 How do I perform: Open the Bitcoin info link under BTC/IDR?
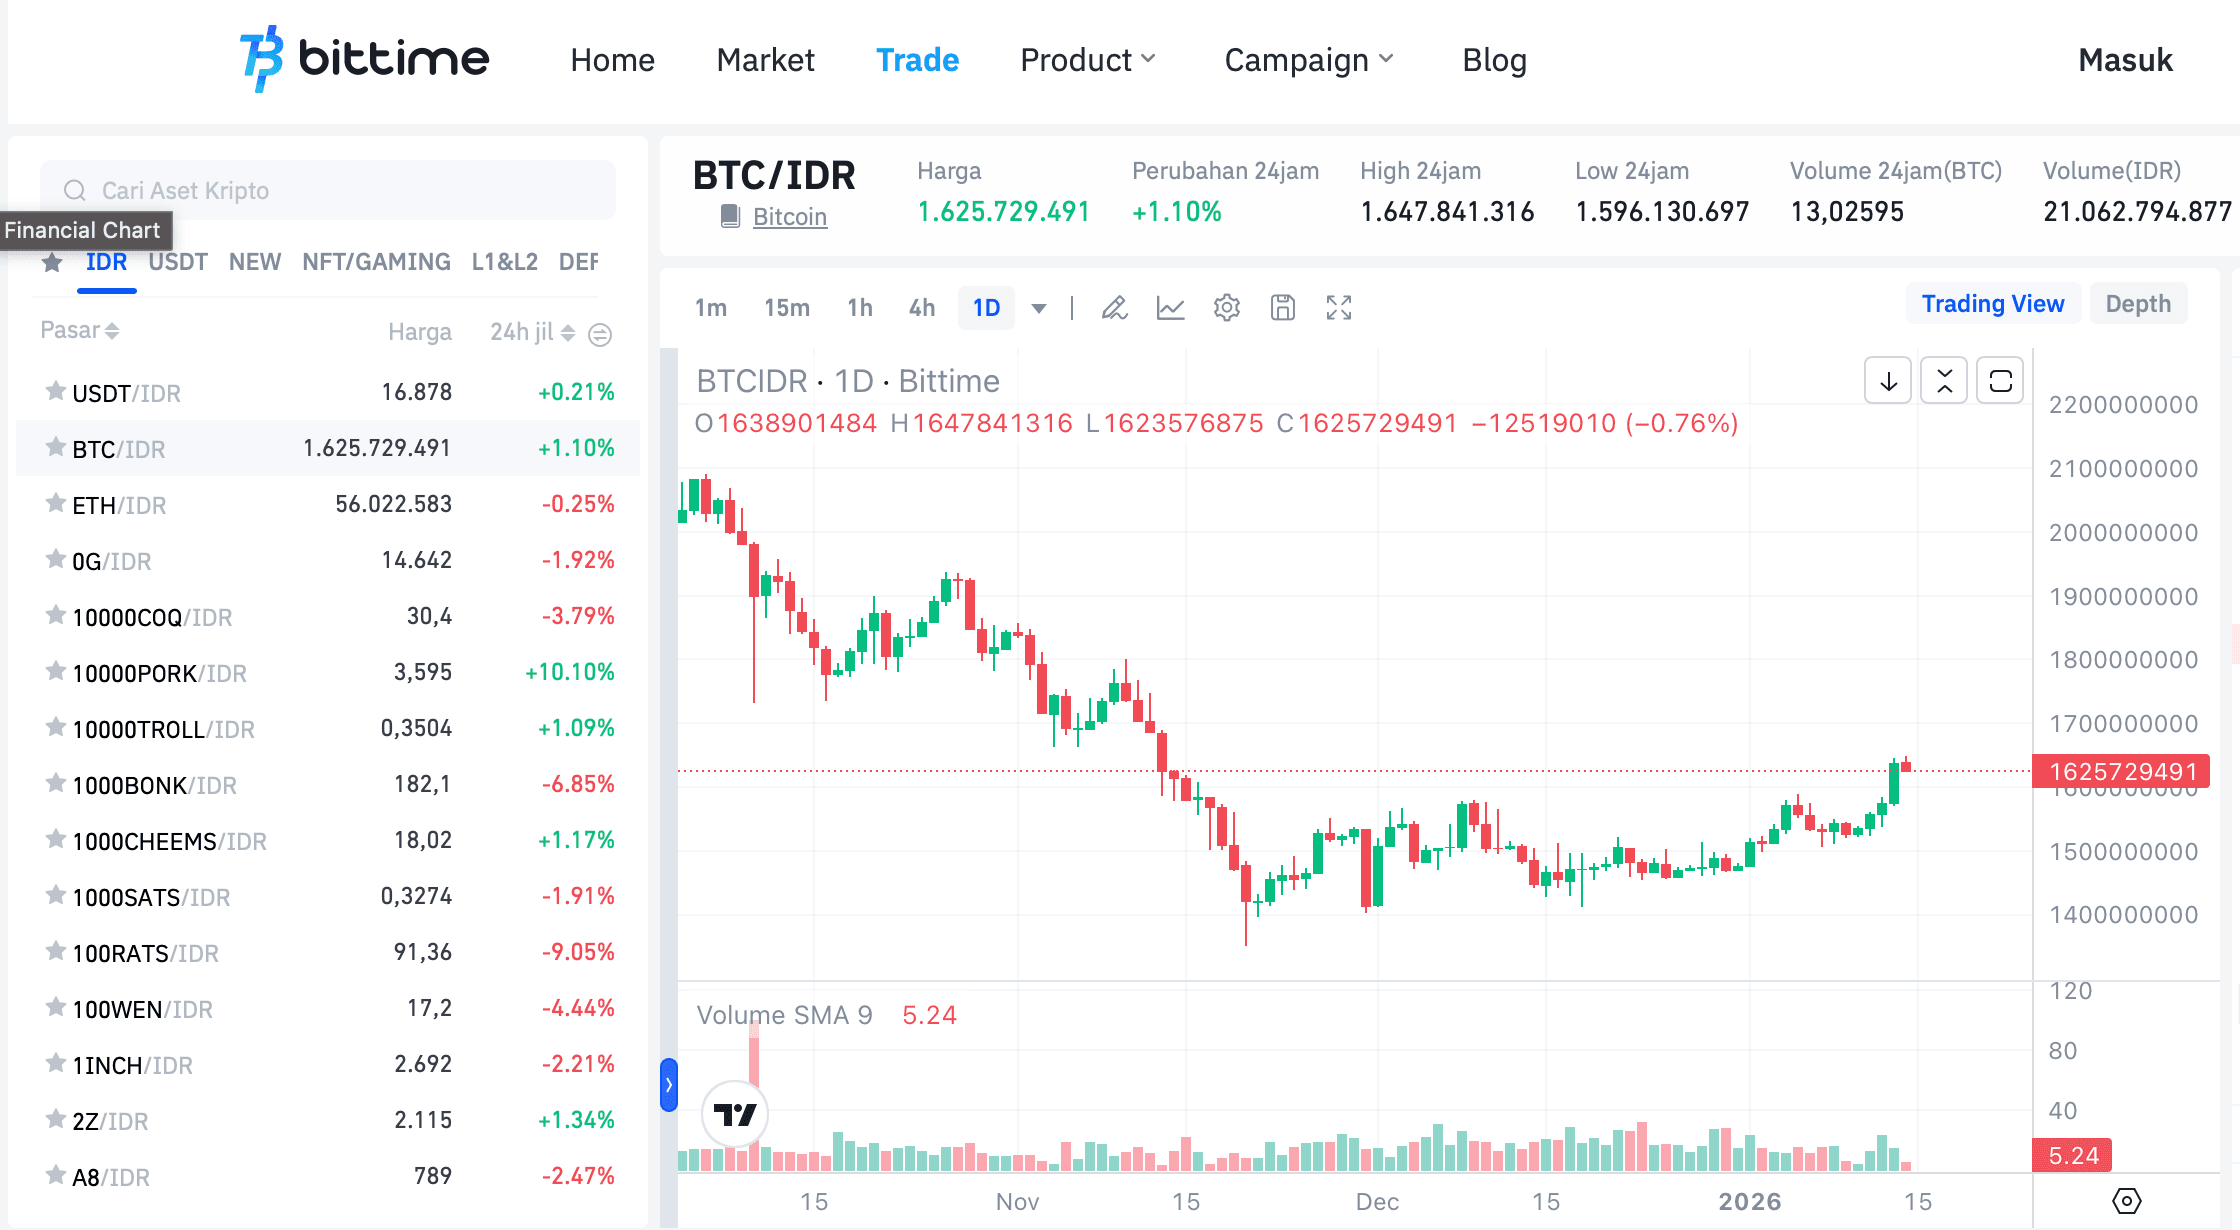(789, 216)
